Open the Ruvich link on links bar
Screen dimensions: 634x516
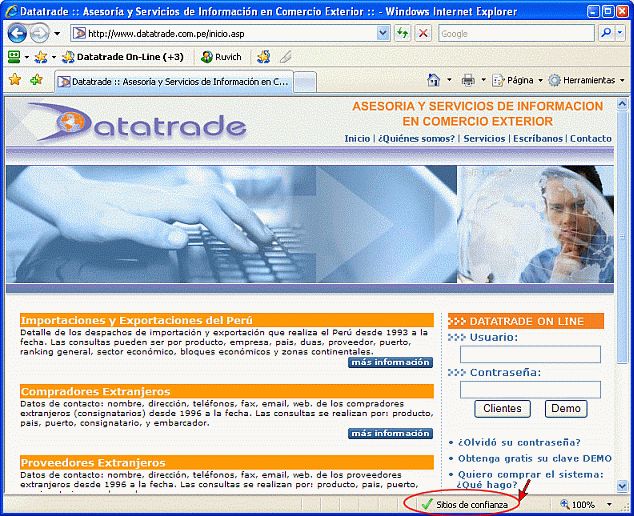[x=221, y=57]
